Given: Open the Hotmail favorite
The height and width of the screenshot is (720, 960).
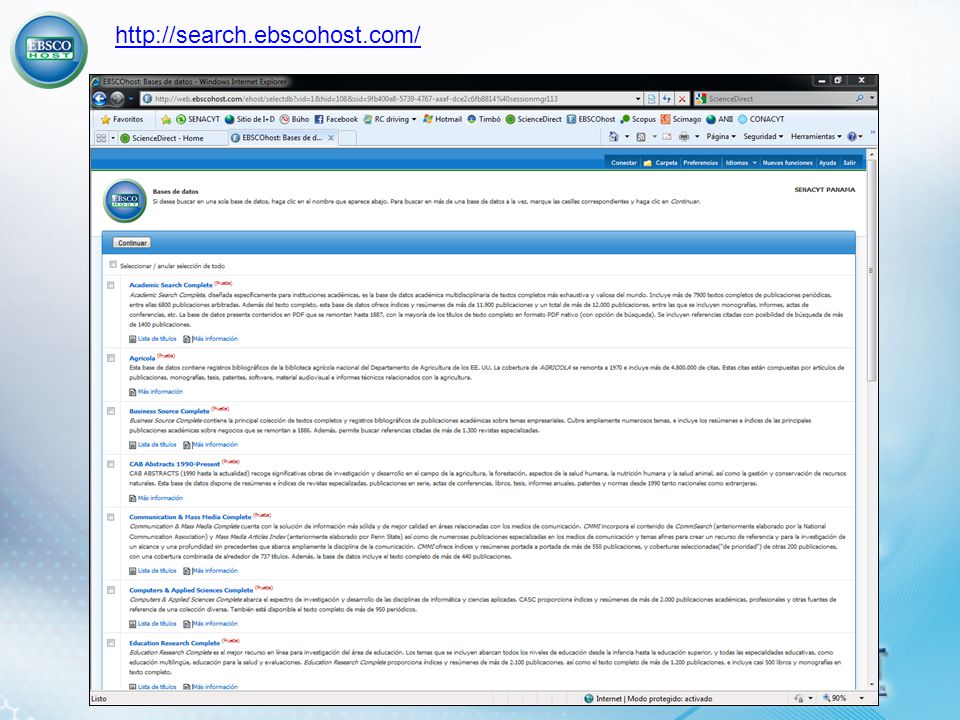Looking at the screenshot, I should point(443,119).
